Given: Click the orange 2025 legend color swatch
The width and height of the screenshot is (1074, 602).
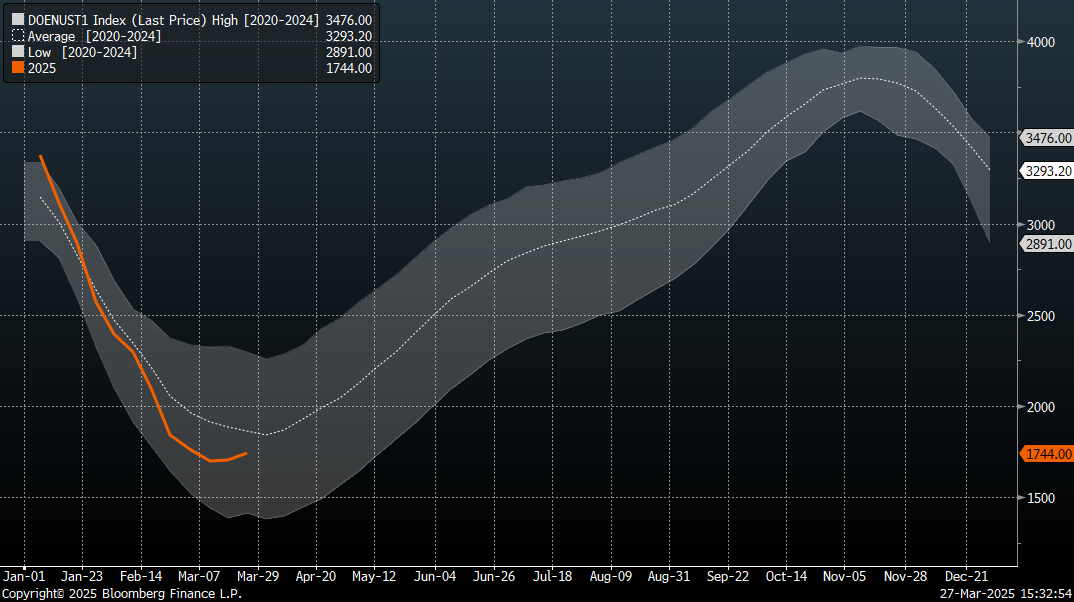Looking at the screenshot, I should pos(17,69).
